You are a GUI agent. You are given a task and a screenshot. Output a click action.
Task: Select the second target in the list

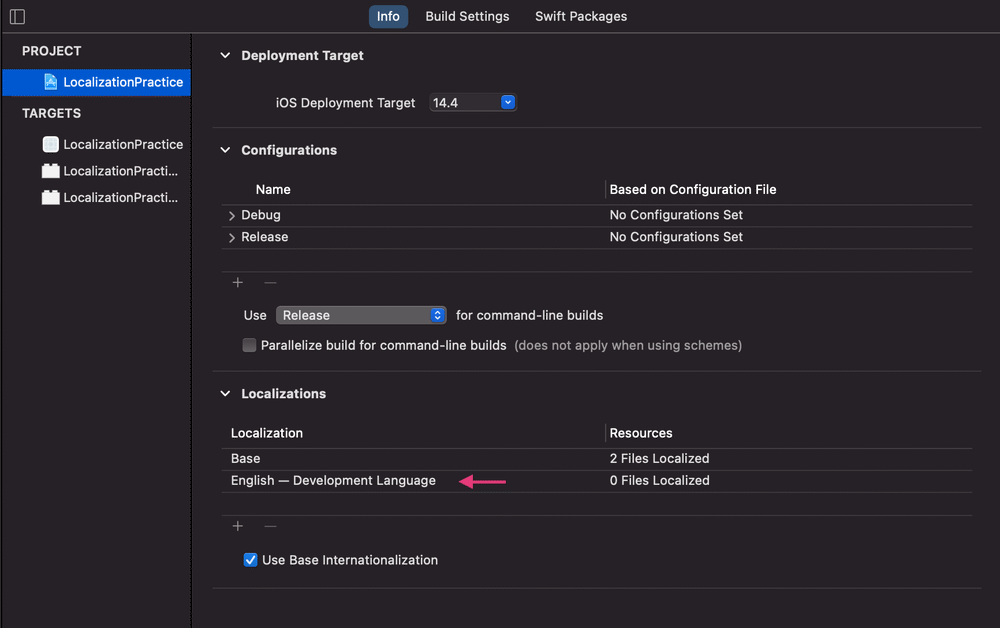(x=111, y=171)
